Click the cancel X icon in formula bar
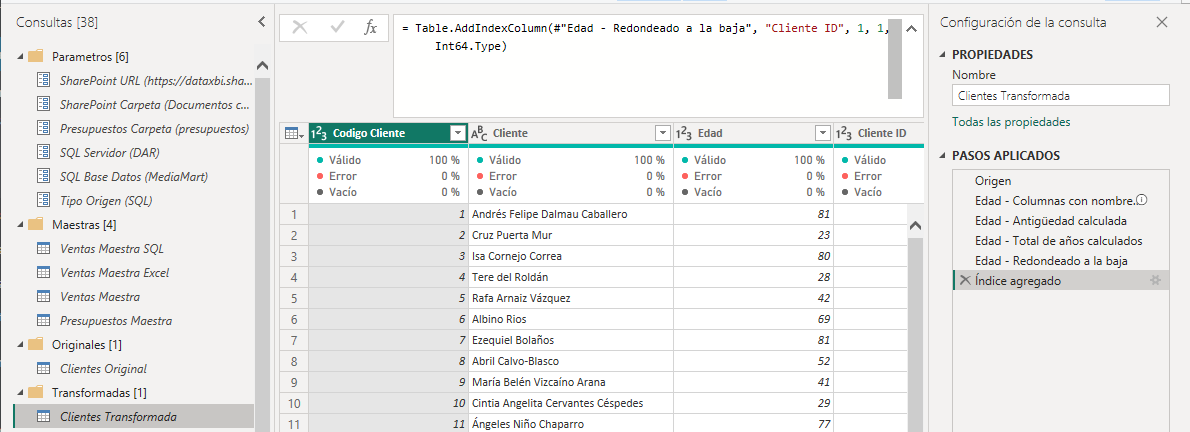Image resolution: width=1190 pixels, height=432 pixels. pyautogui.click(x=299, y=28)
